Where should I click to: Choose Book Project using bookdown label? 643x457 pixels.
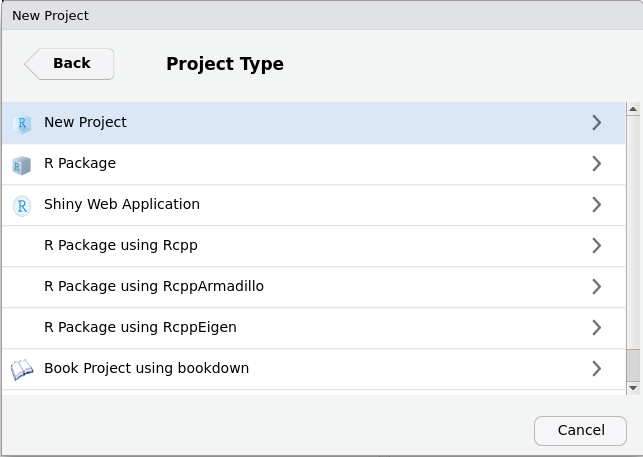pos(146,368)
